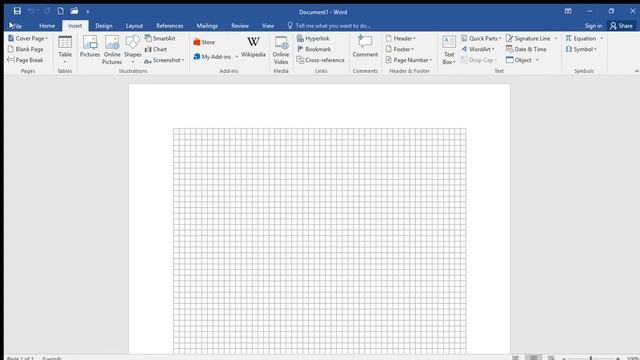Click inside the grid table
Viewport: 640px width, 360px height.
(x=320, y=241)
